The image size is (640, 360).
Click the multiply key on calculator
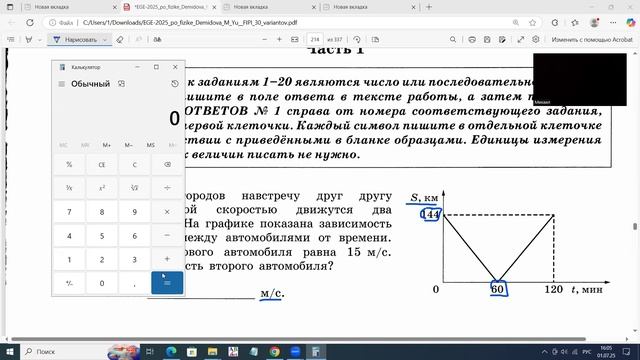click(x=167, y=211)
